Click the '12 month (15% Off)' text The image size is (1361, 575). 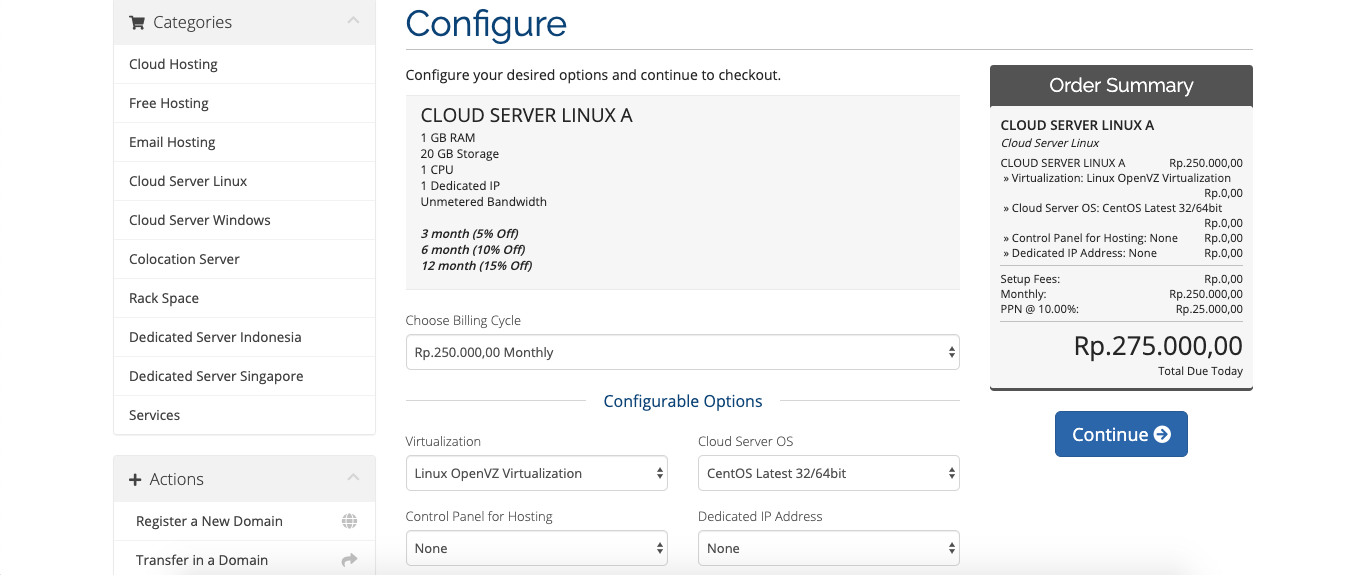pos(476,266)
